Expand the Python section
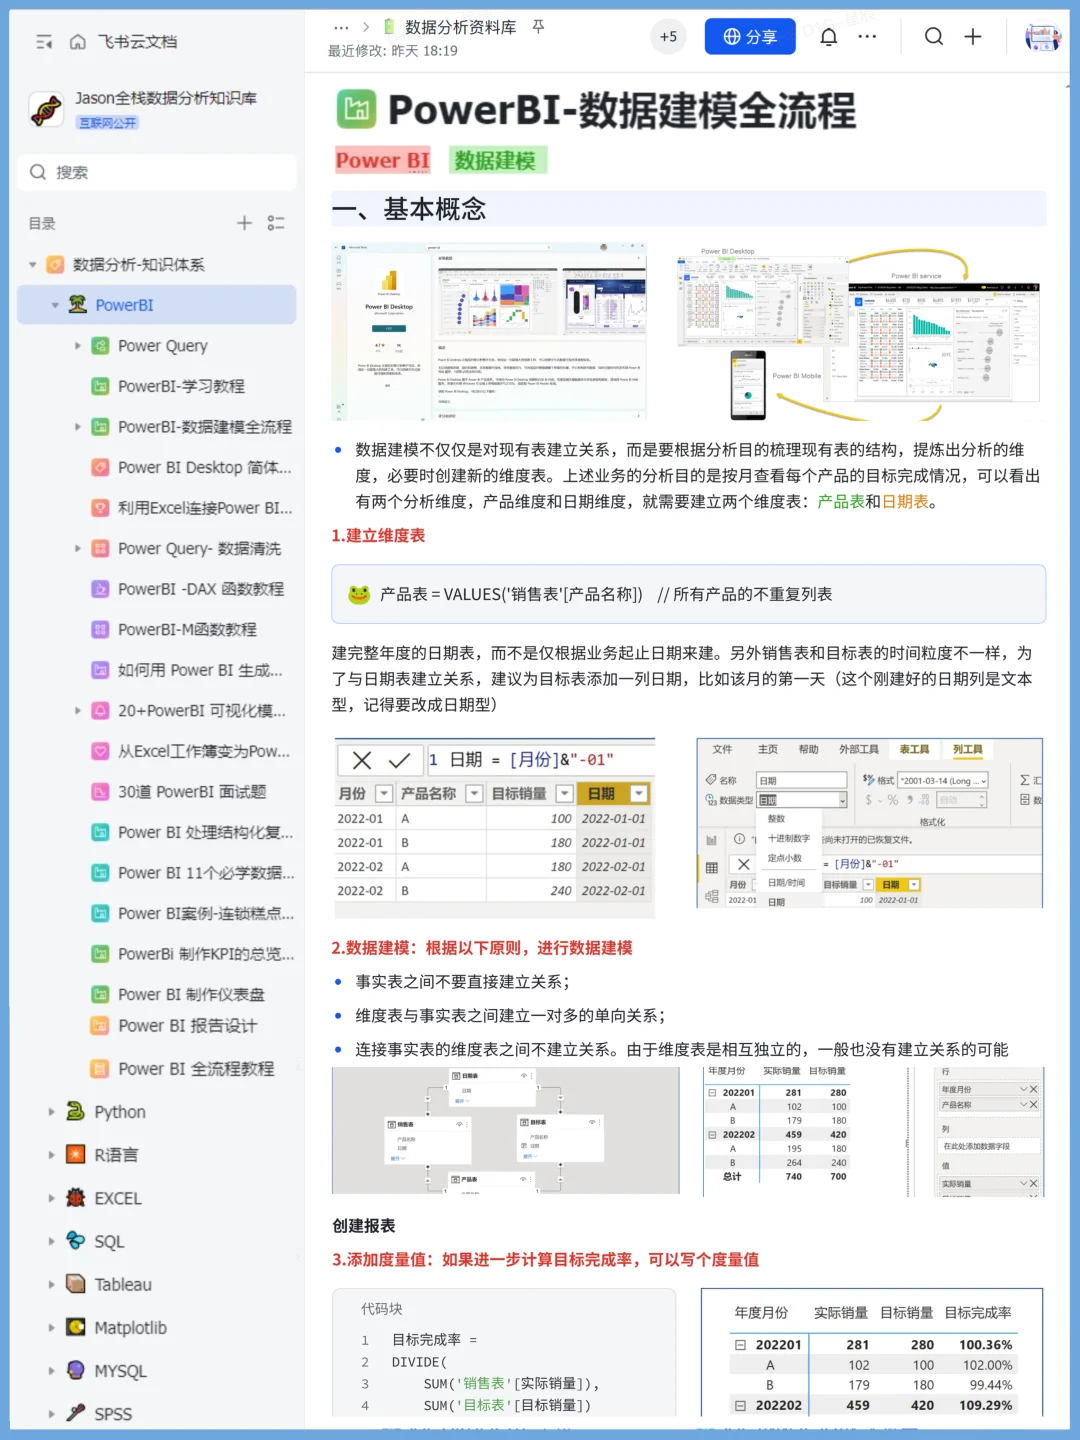The width and height of the screenshot is (1080, 1440). (52, 1112)
